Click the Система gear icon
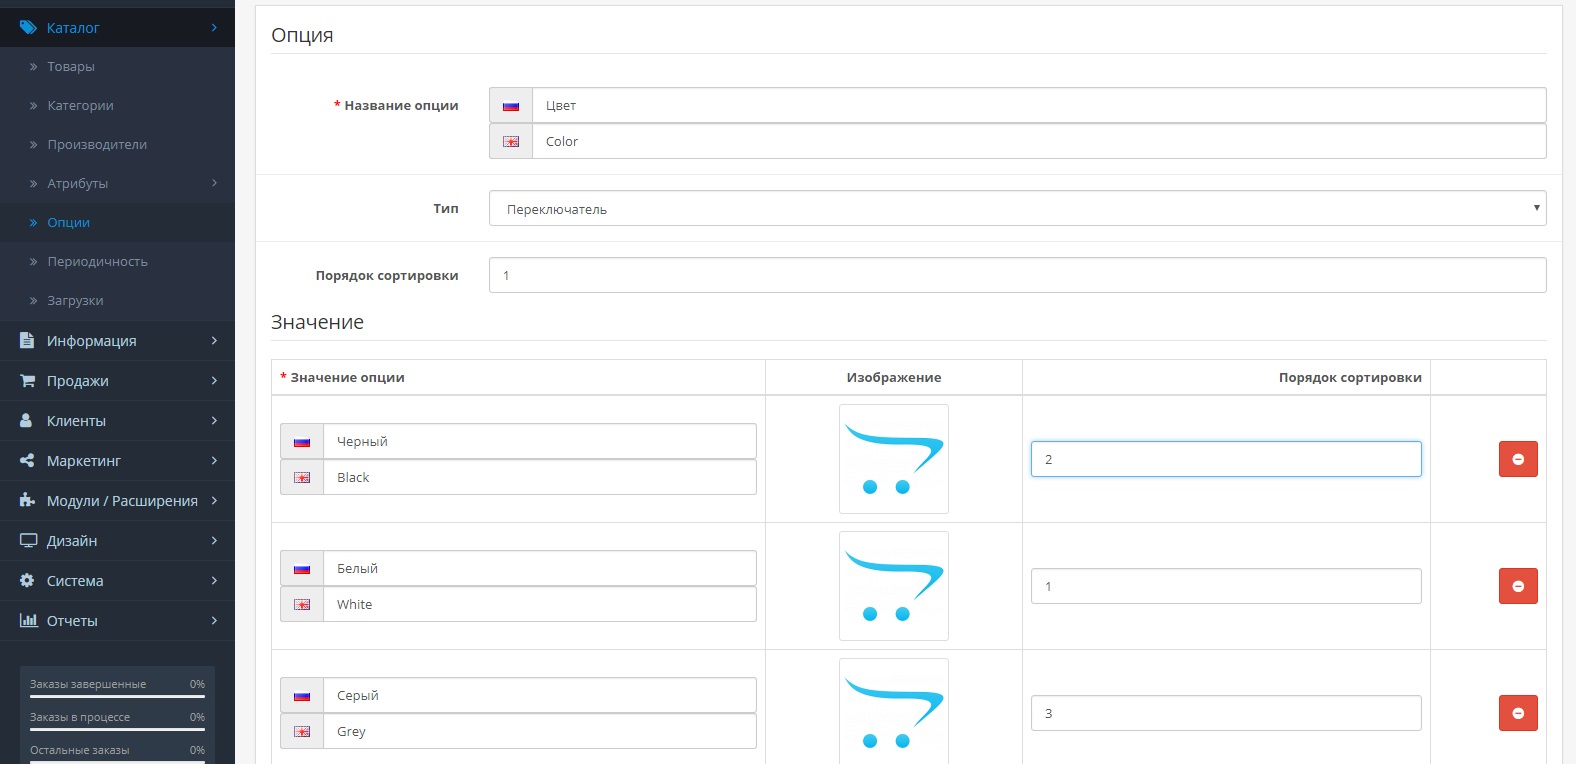 28,581
